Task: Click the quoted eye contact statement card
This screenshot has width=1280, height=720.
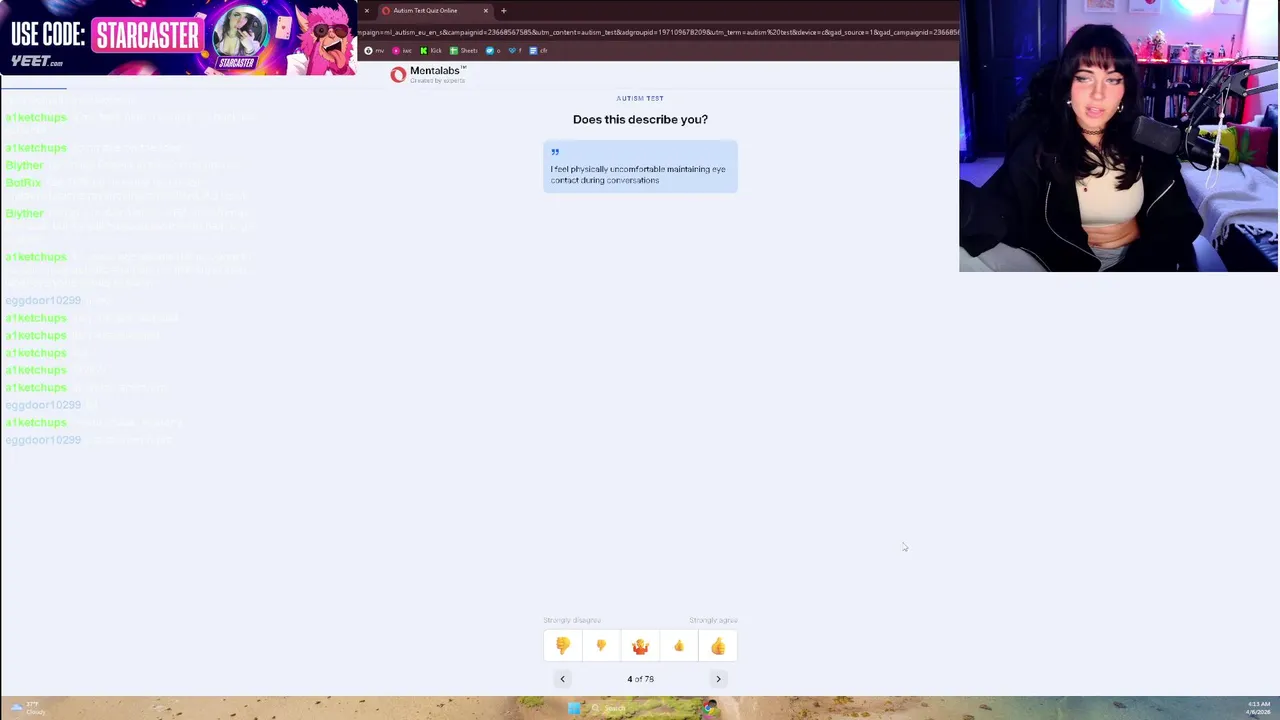Action: (640, 167)
